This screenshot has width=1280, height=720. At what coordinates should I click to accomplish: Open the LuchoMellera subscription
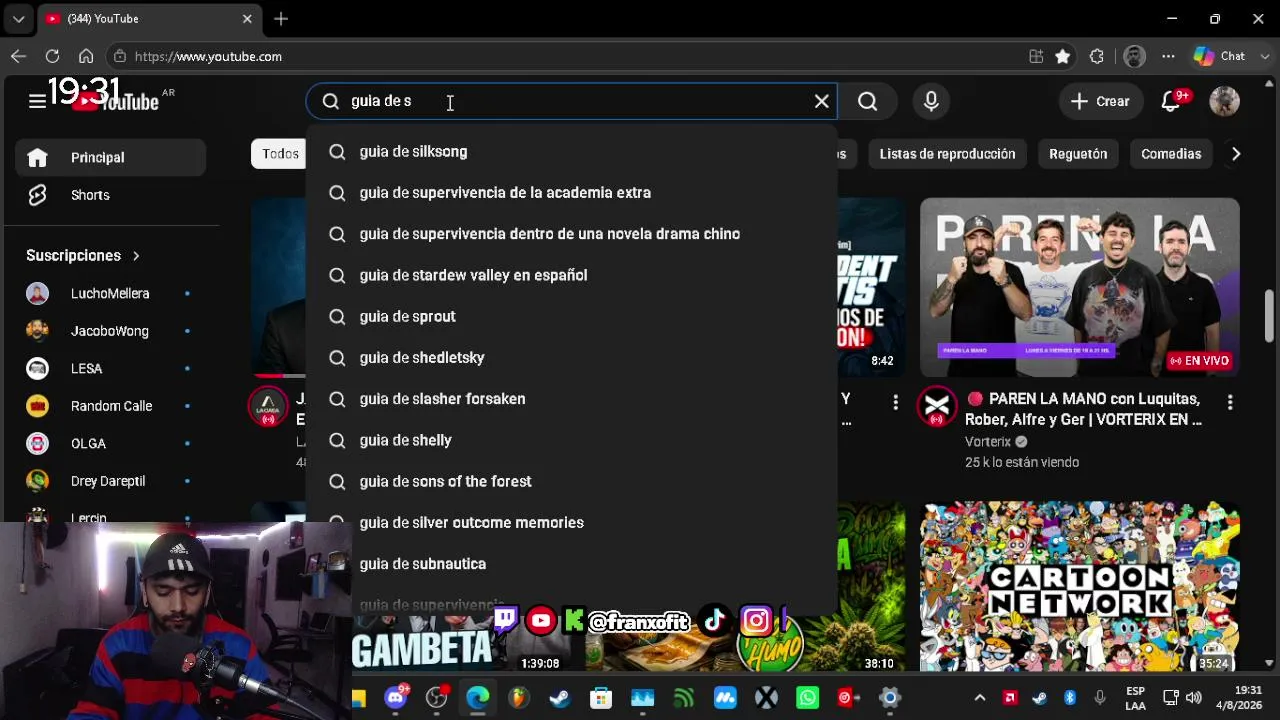(x=110, y=294)
